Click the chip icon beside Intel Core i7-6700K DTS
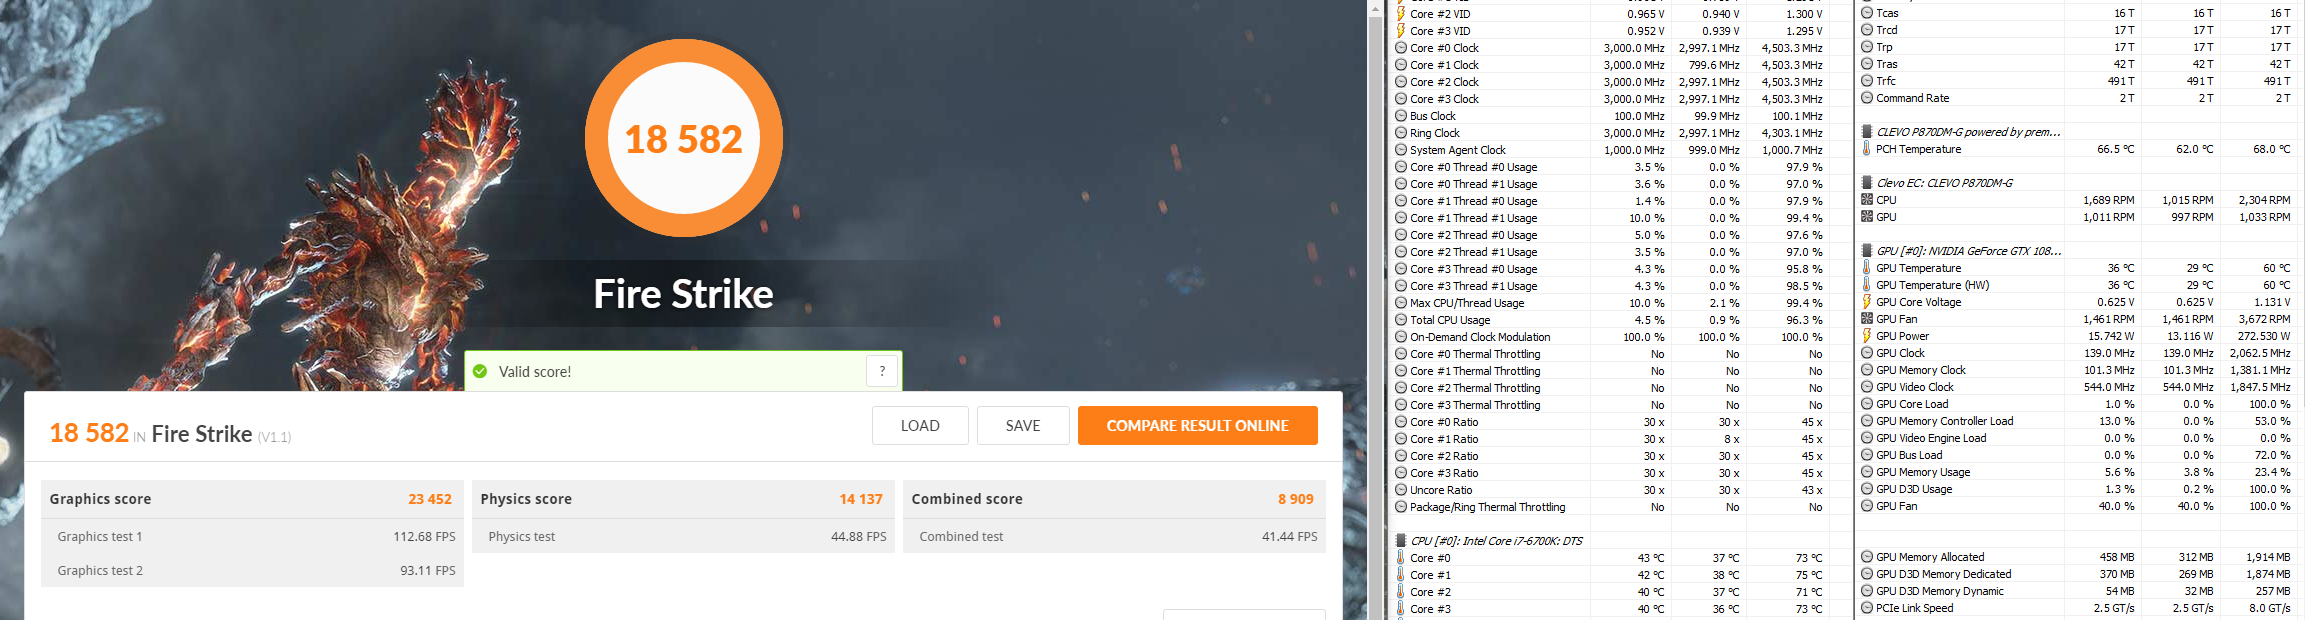Image resolution: width=2305 pixels, height=620 pixels. tap(1401, 541)
